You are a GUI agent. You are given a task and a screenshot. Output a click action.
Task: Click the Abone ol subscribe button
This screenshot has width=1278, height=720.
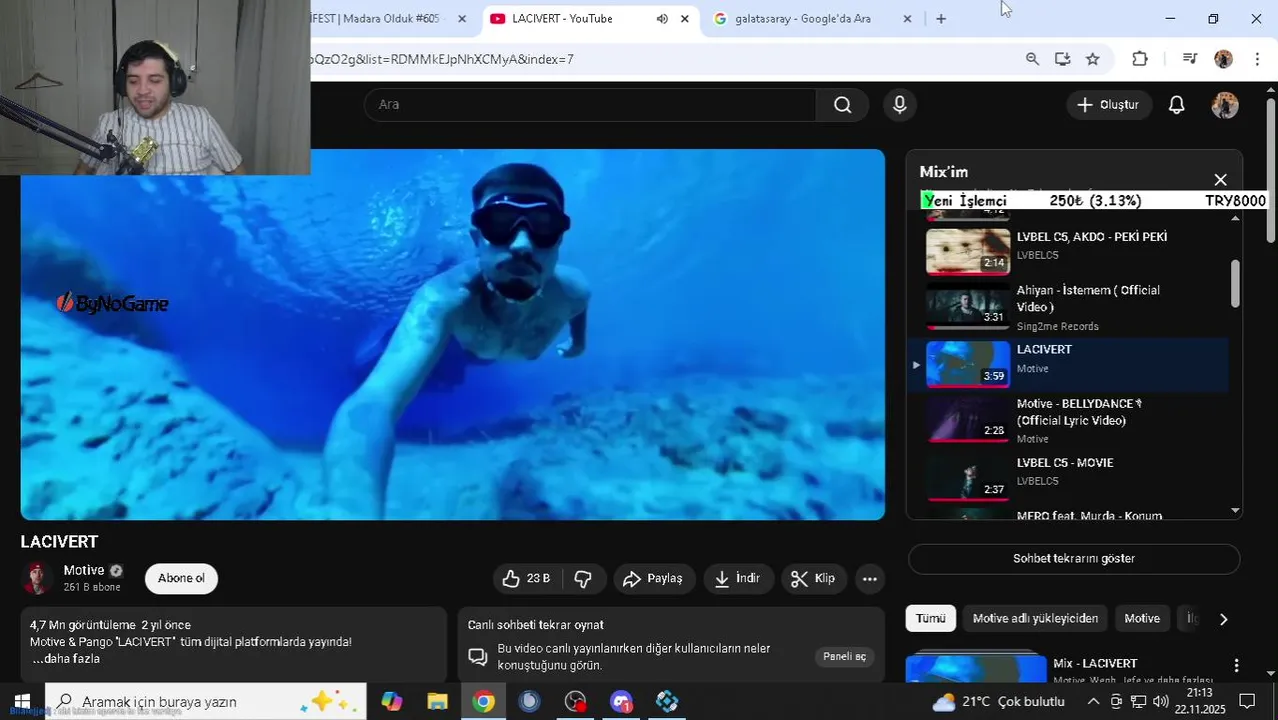(x=181, y=578)
